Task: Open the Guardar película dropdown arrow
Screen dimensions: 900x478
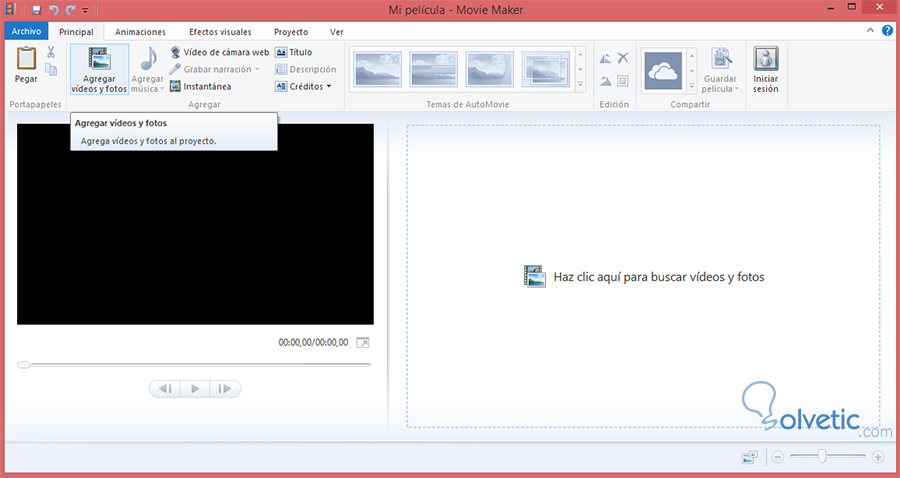Action: [736, 90]
